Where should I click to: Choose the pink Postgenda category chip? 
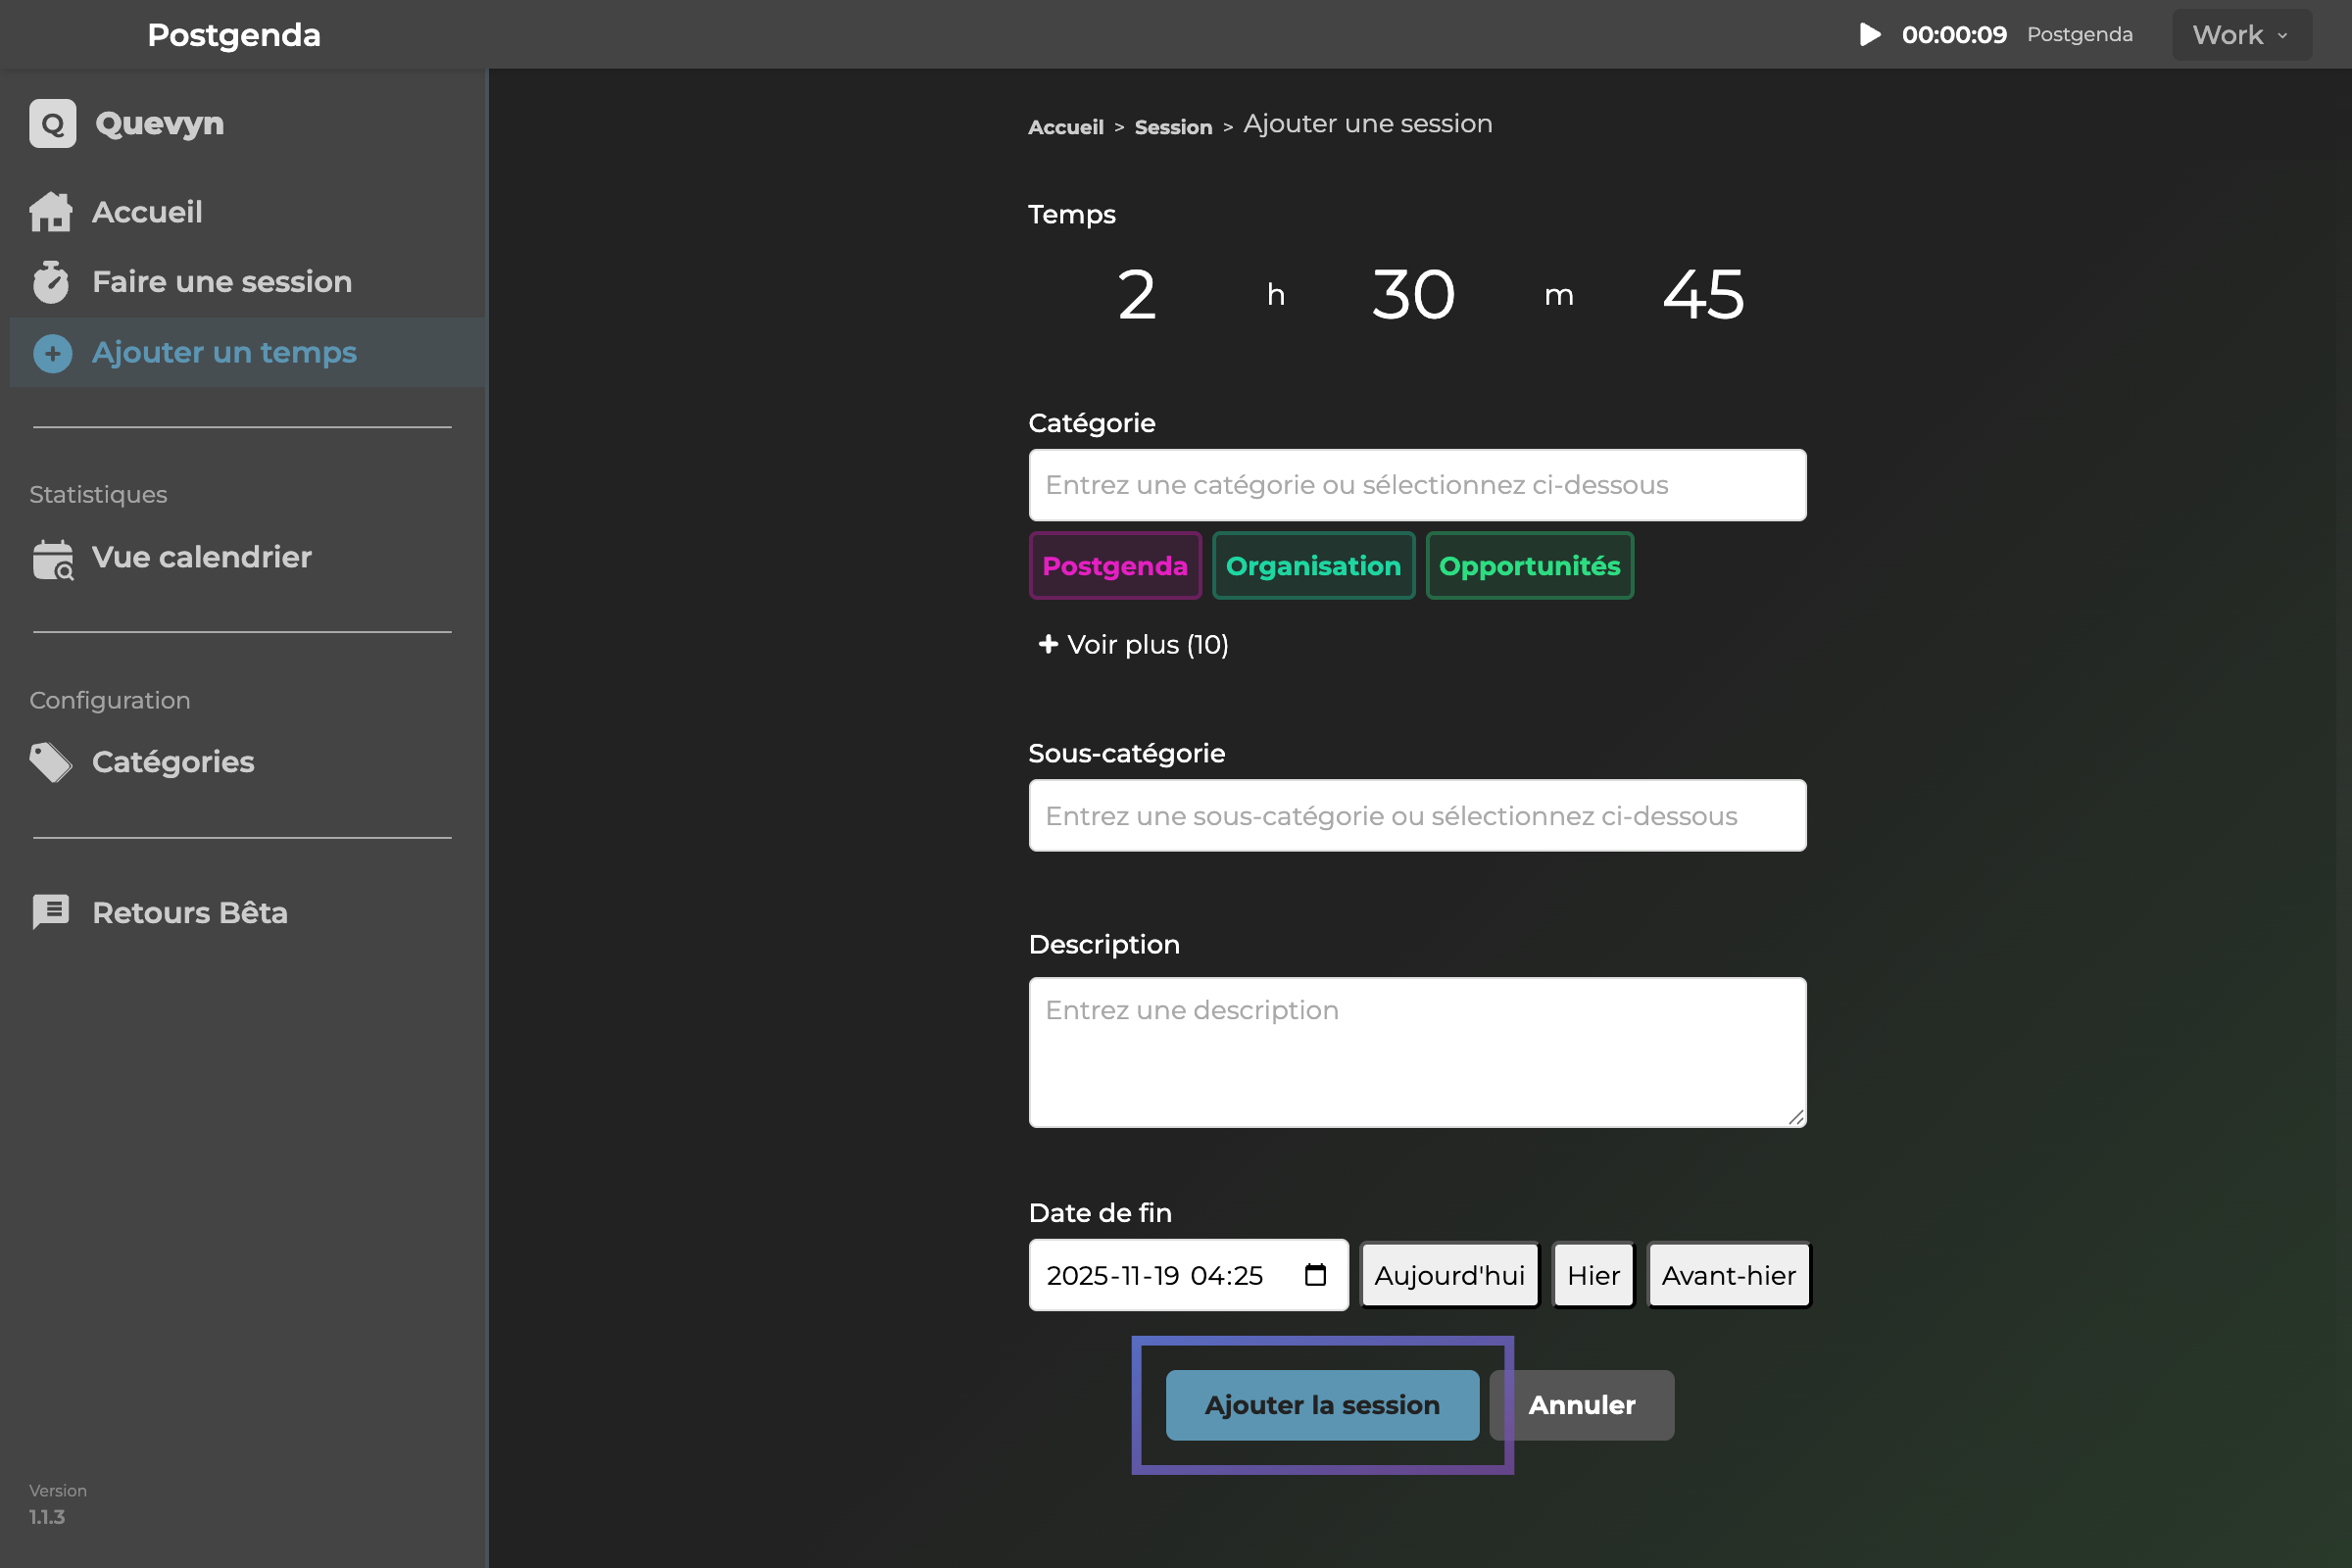[x=1115, y=566]
